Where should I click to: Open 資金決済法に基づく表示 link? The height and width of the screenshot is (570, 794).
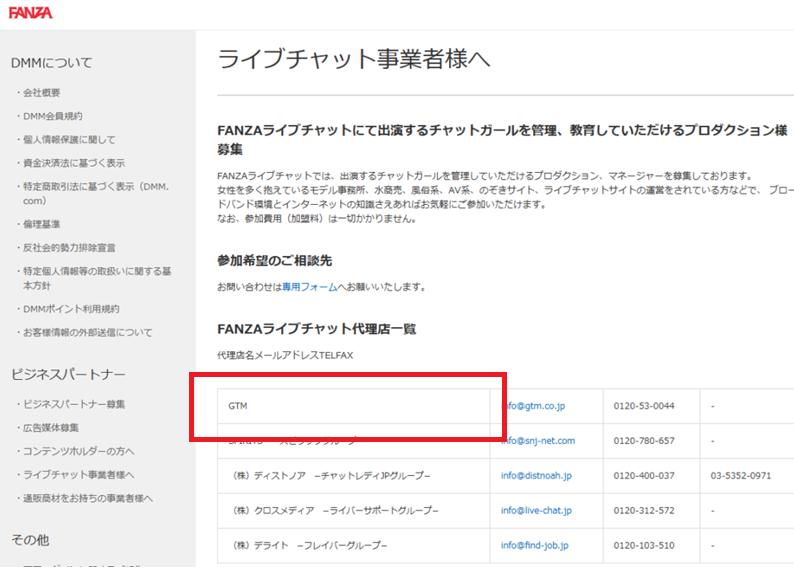(x=74, y=163)
